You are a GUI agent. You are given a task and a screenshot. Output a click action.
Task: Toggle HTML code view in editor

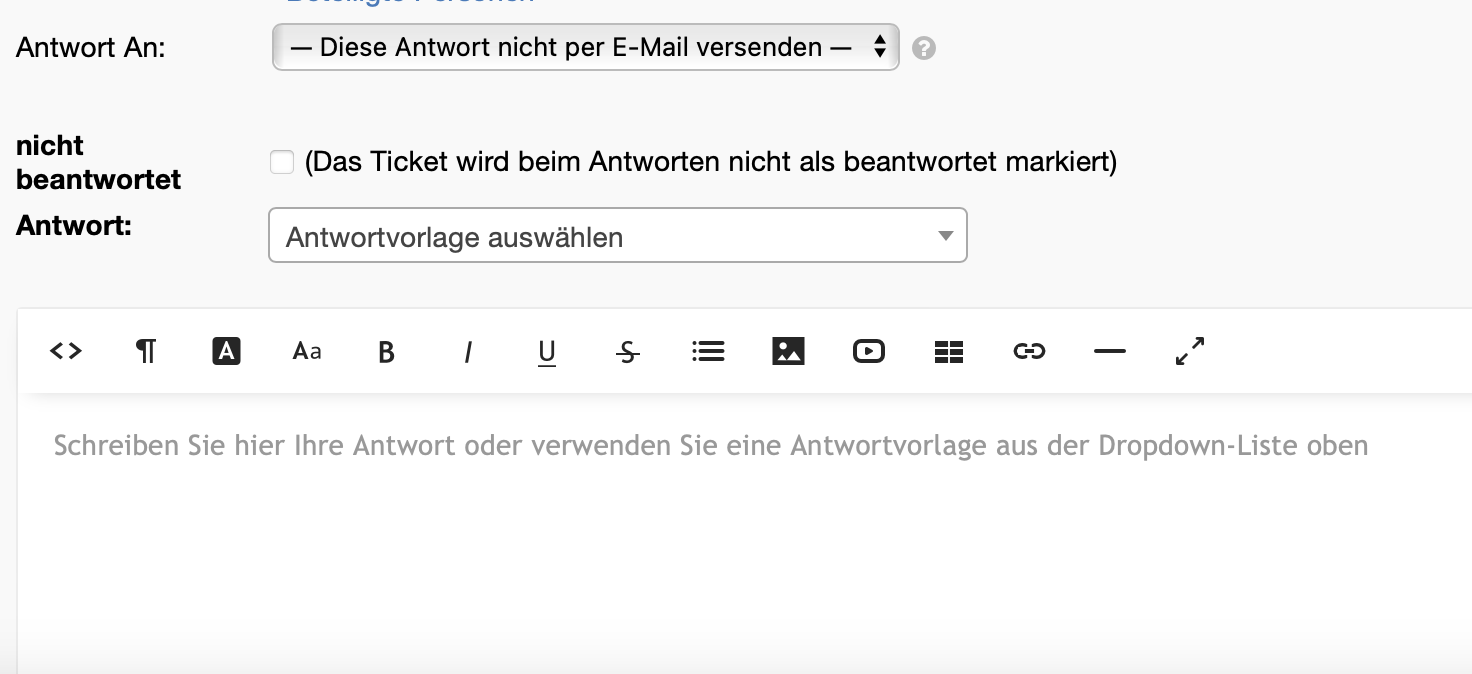66,351
